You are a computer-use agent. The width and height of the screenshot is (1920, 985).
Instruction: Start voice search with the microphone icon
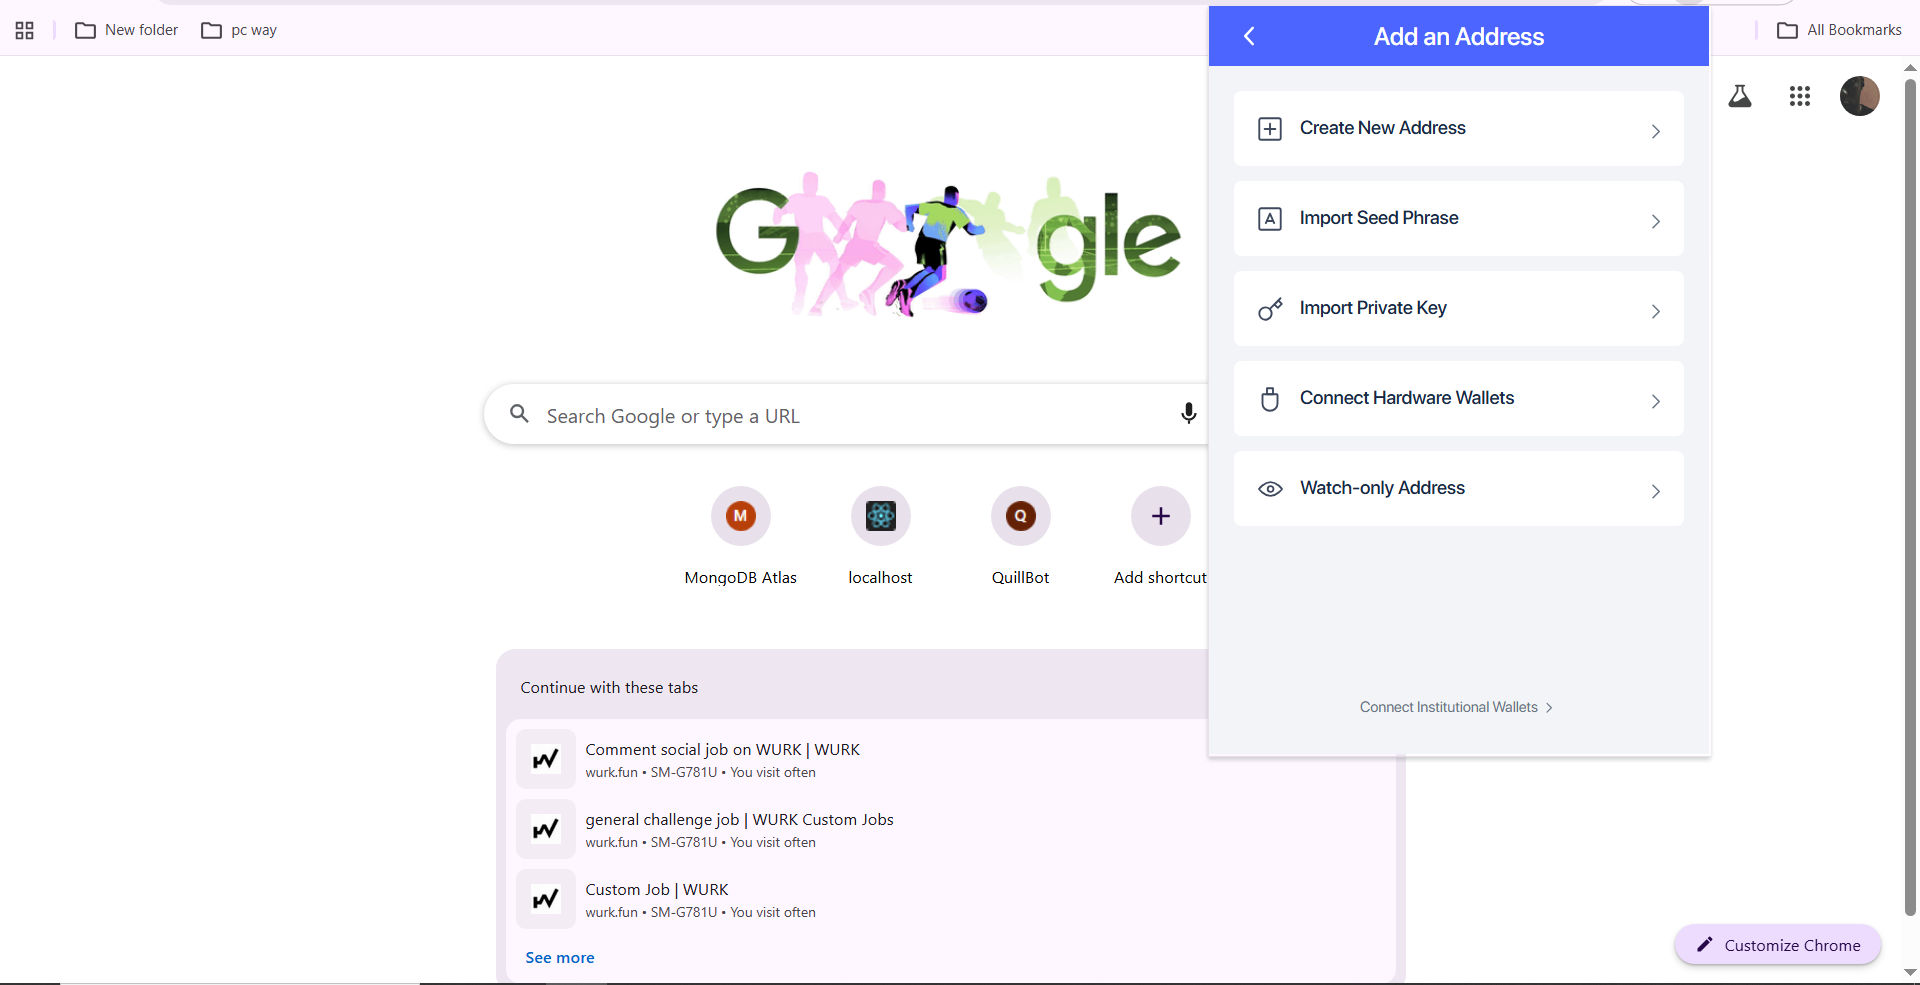pyautogui.click(x=1188, y=413)
